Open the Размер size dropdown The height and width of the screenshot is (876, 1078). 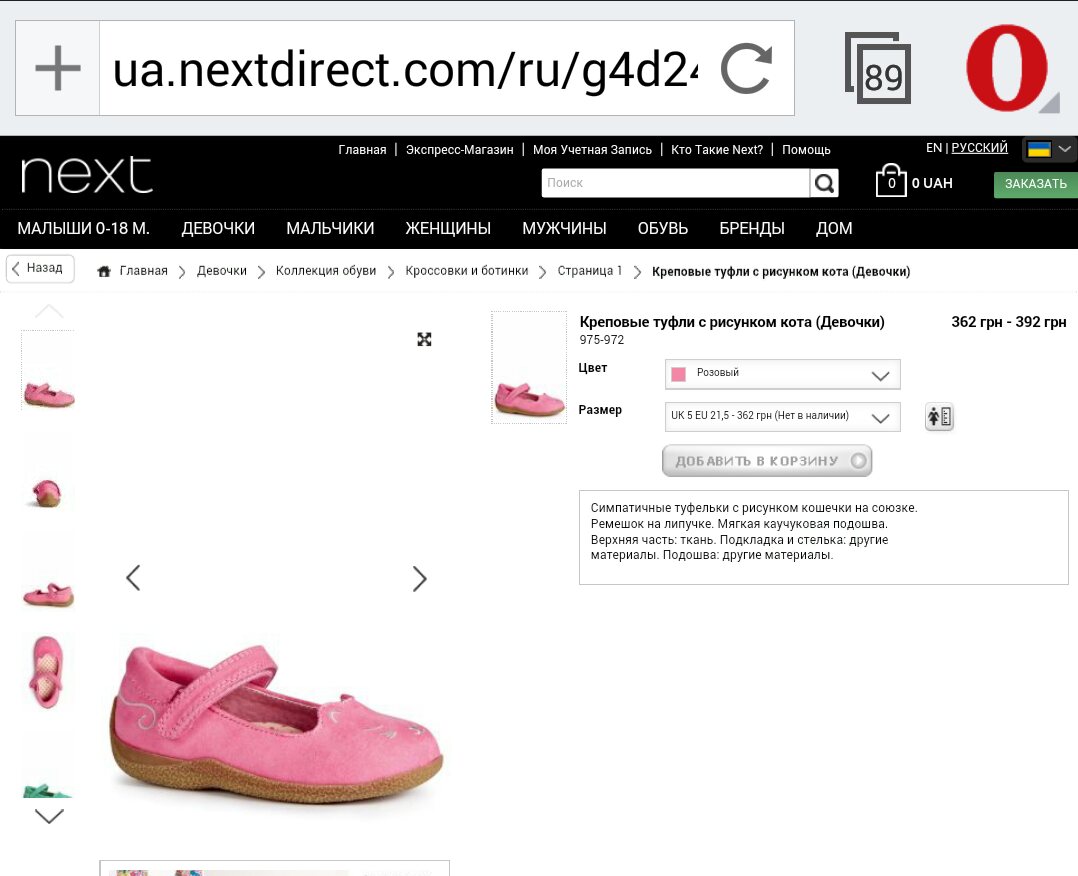tap(782, 417)
